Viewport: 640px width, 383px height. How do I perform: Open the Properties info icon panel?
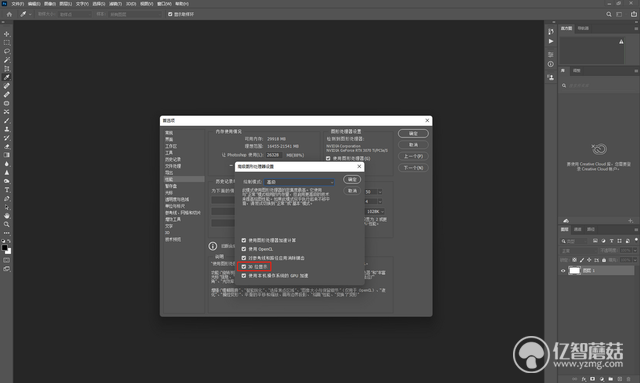pyautogui.click(x=551, y=64)
